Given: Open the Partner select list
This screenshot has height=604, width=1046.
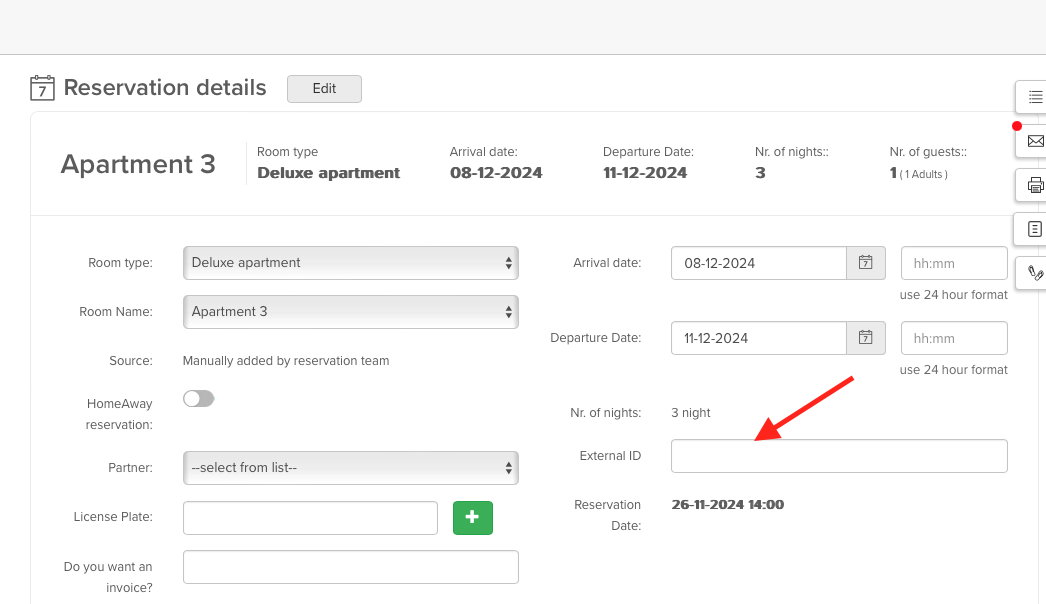Looking at the screenshot, I should (x=350, y=467).
